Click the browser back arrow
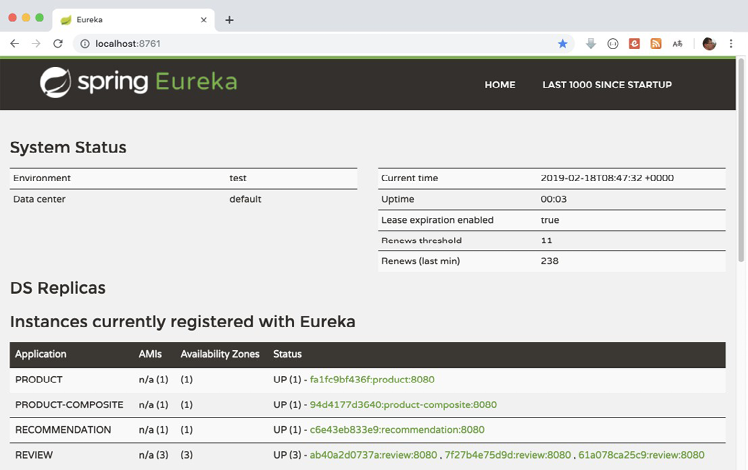Viewport: 748px width, 470px height. tap(14, 43)
